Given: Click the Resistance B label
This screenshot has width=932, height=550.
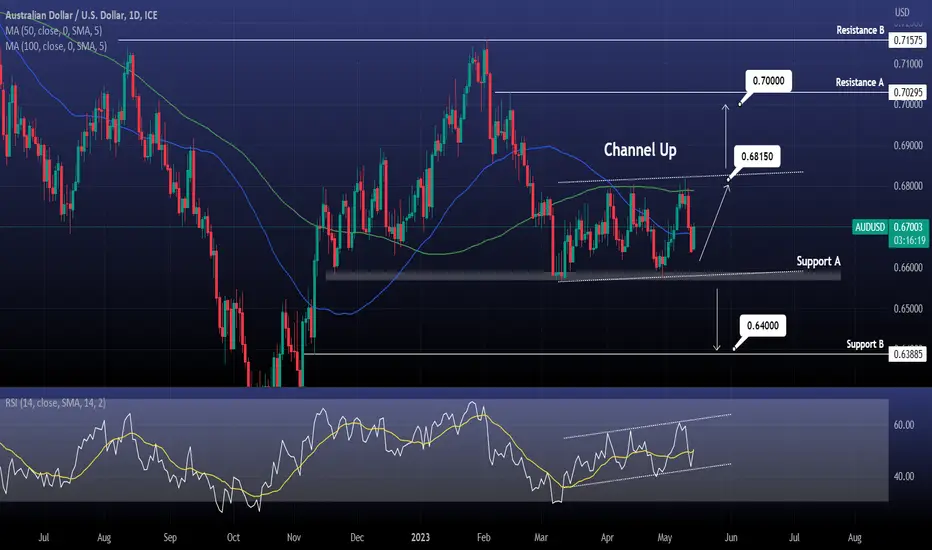Looking at the screenshot, I should [x=860, y=30].
